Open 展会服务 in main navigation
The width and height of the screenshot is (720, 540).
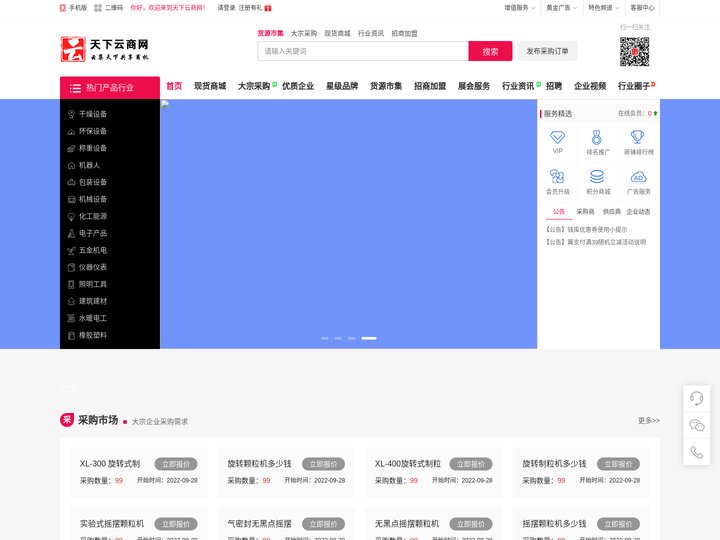pyautogui.click(x=473, y=86)
